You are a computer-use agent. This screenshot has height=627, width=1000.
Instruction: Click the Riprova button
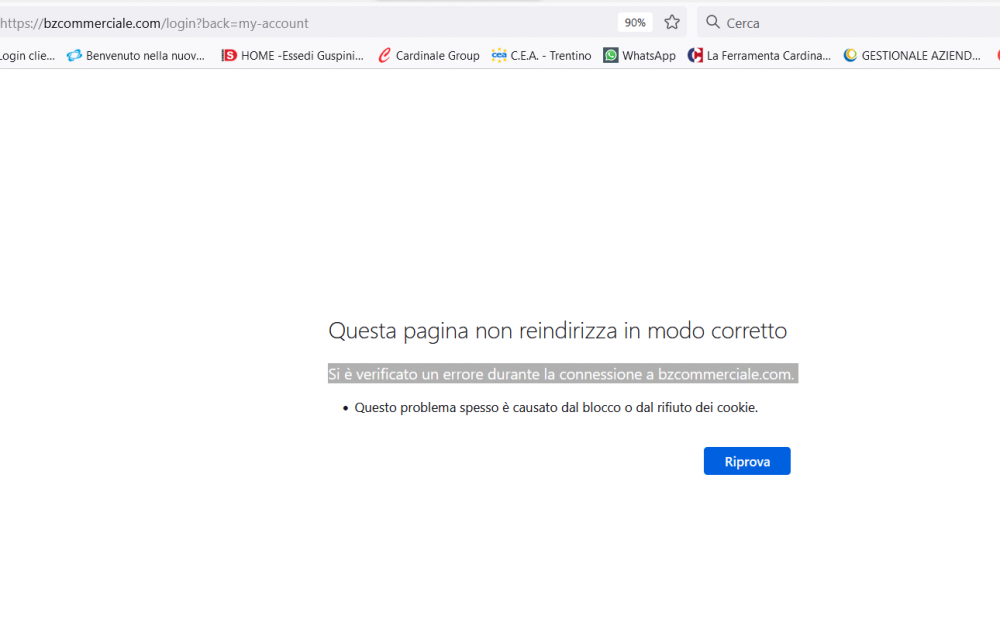tap(747, 461)
